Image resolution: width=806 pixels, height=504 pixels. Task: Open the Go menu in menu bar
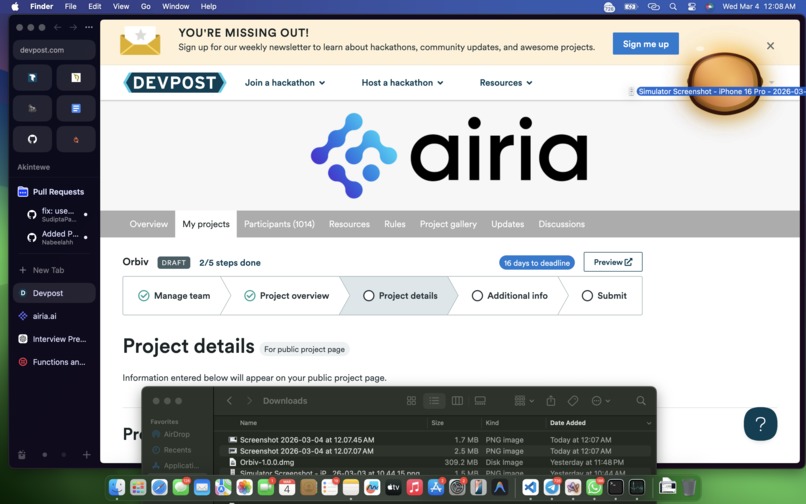click(x=145, y=6)
